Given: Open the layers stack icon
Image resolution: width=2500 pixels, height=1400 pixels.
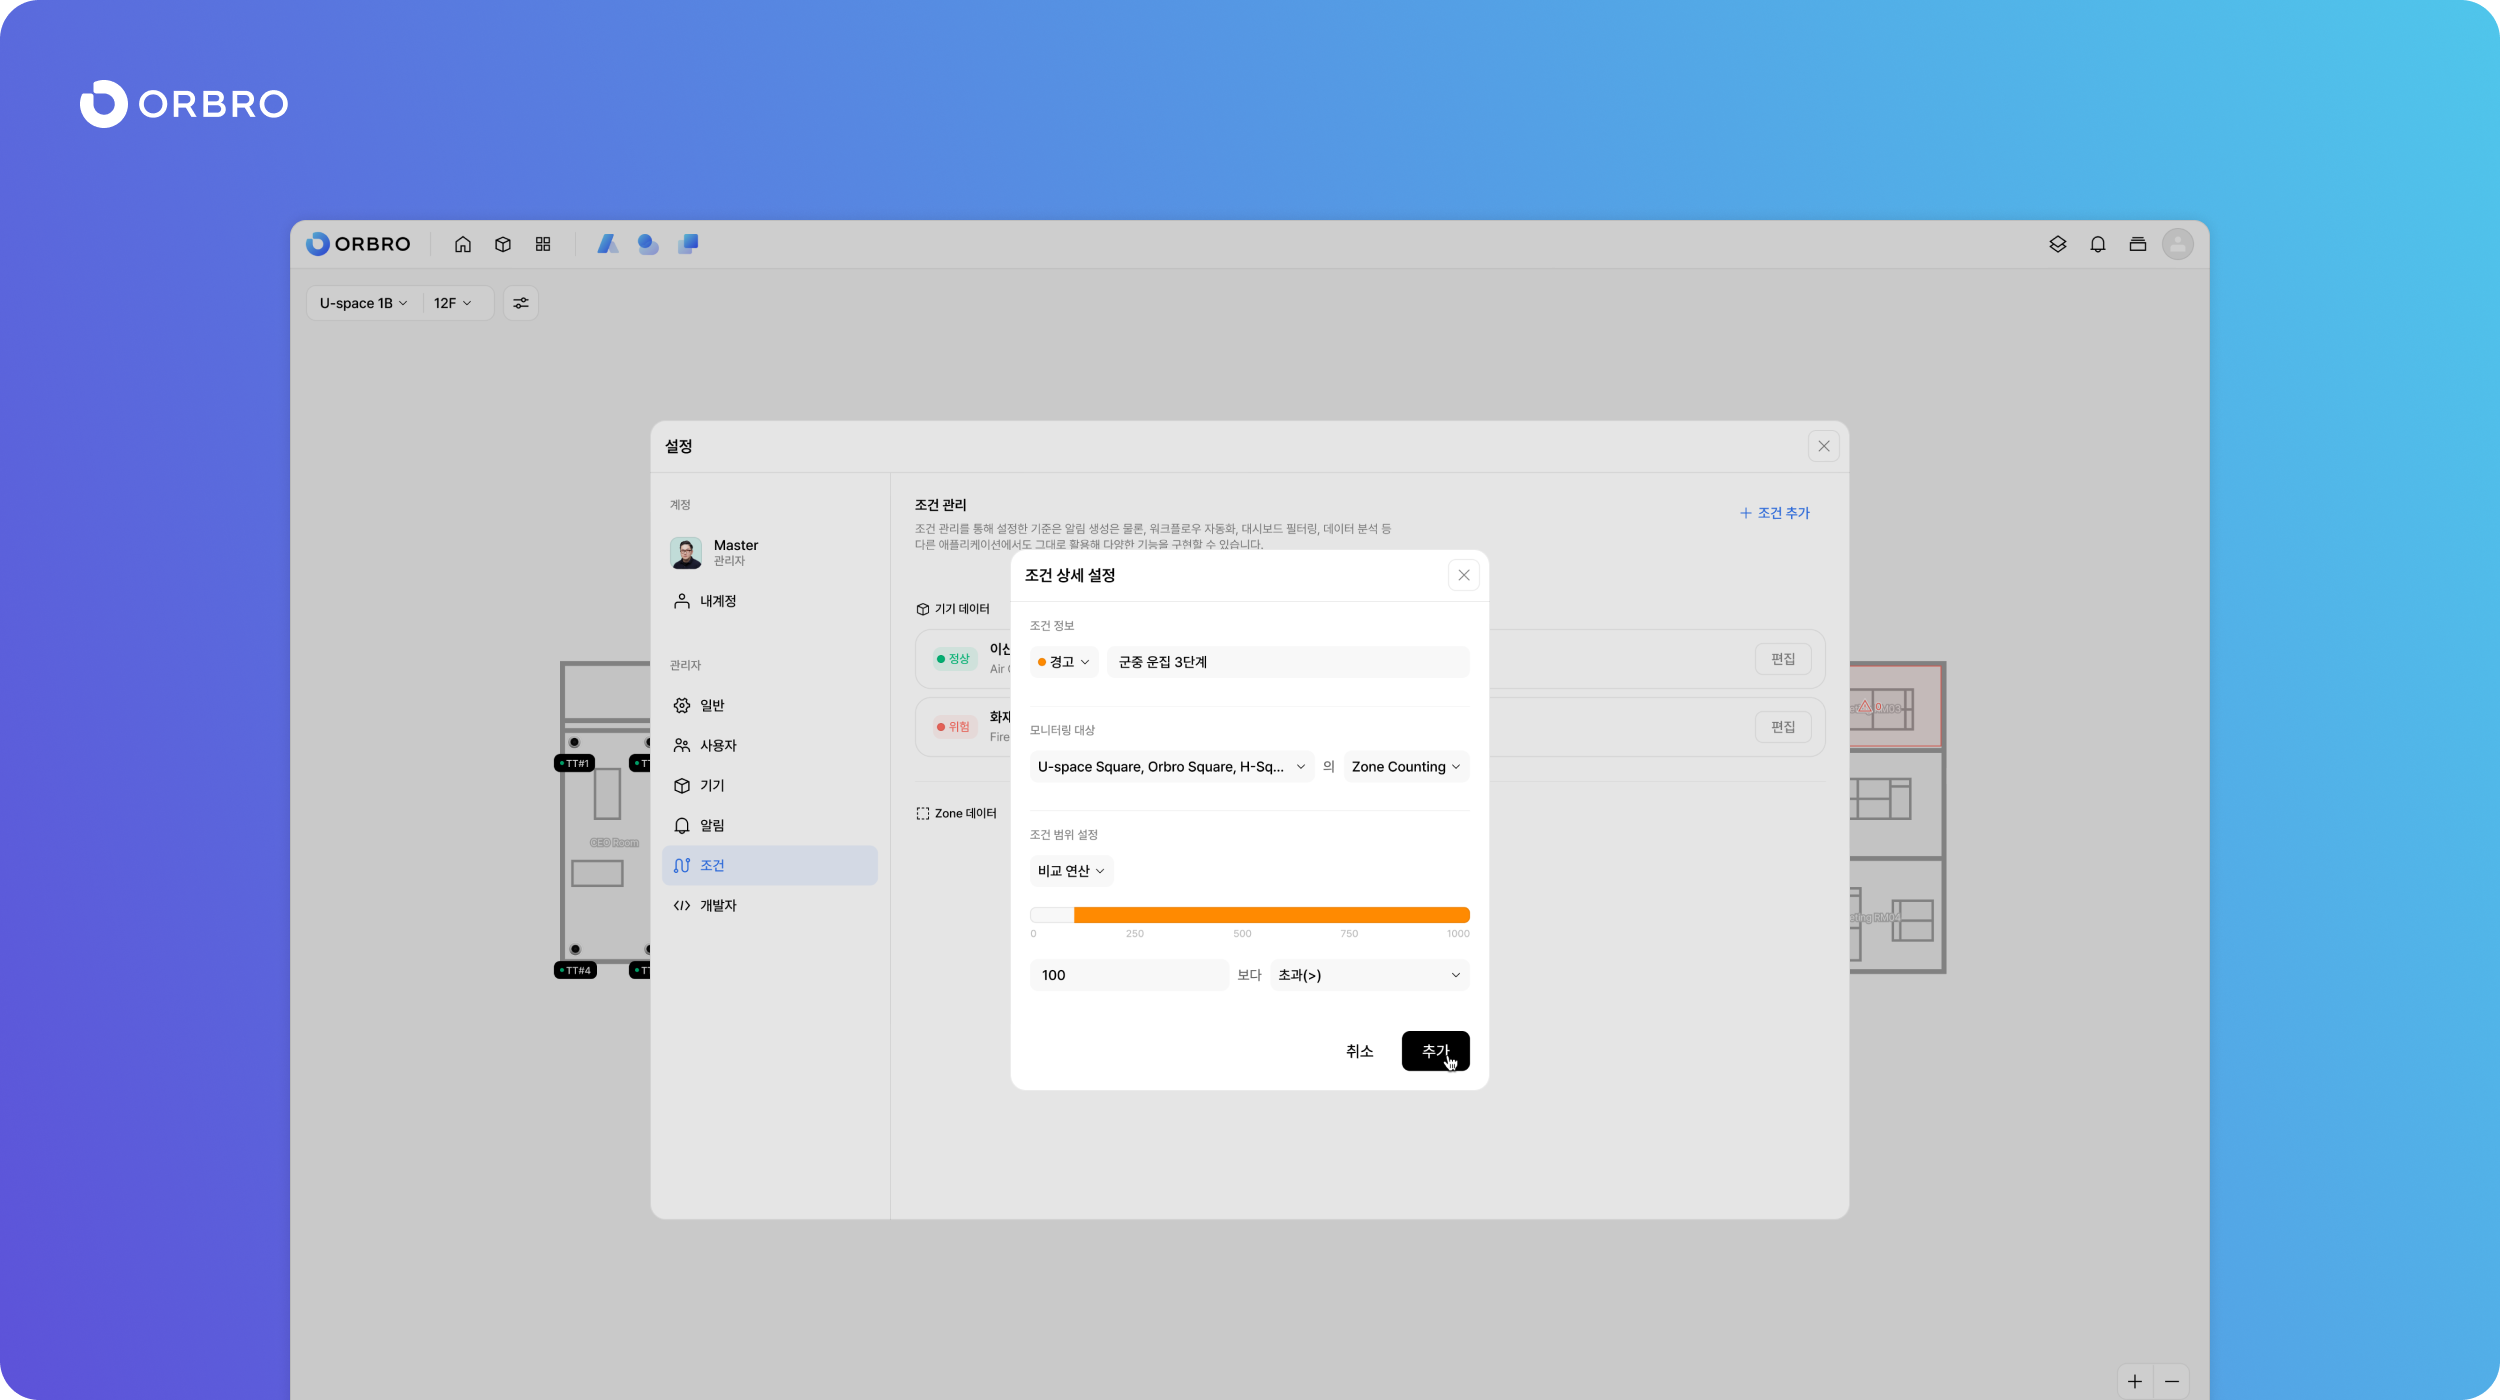Looking at the screenshot, I should click(x=2057, y=244).
